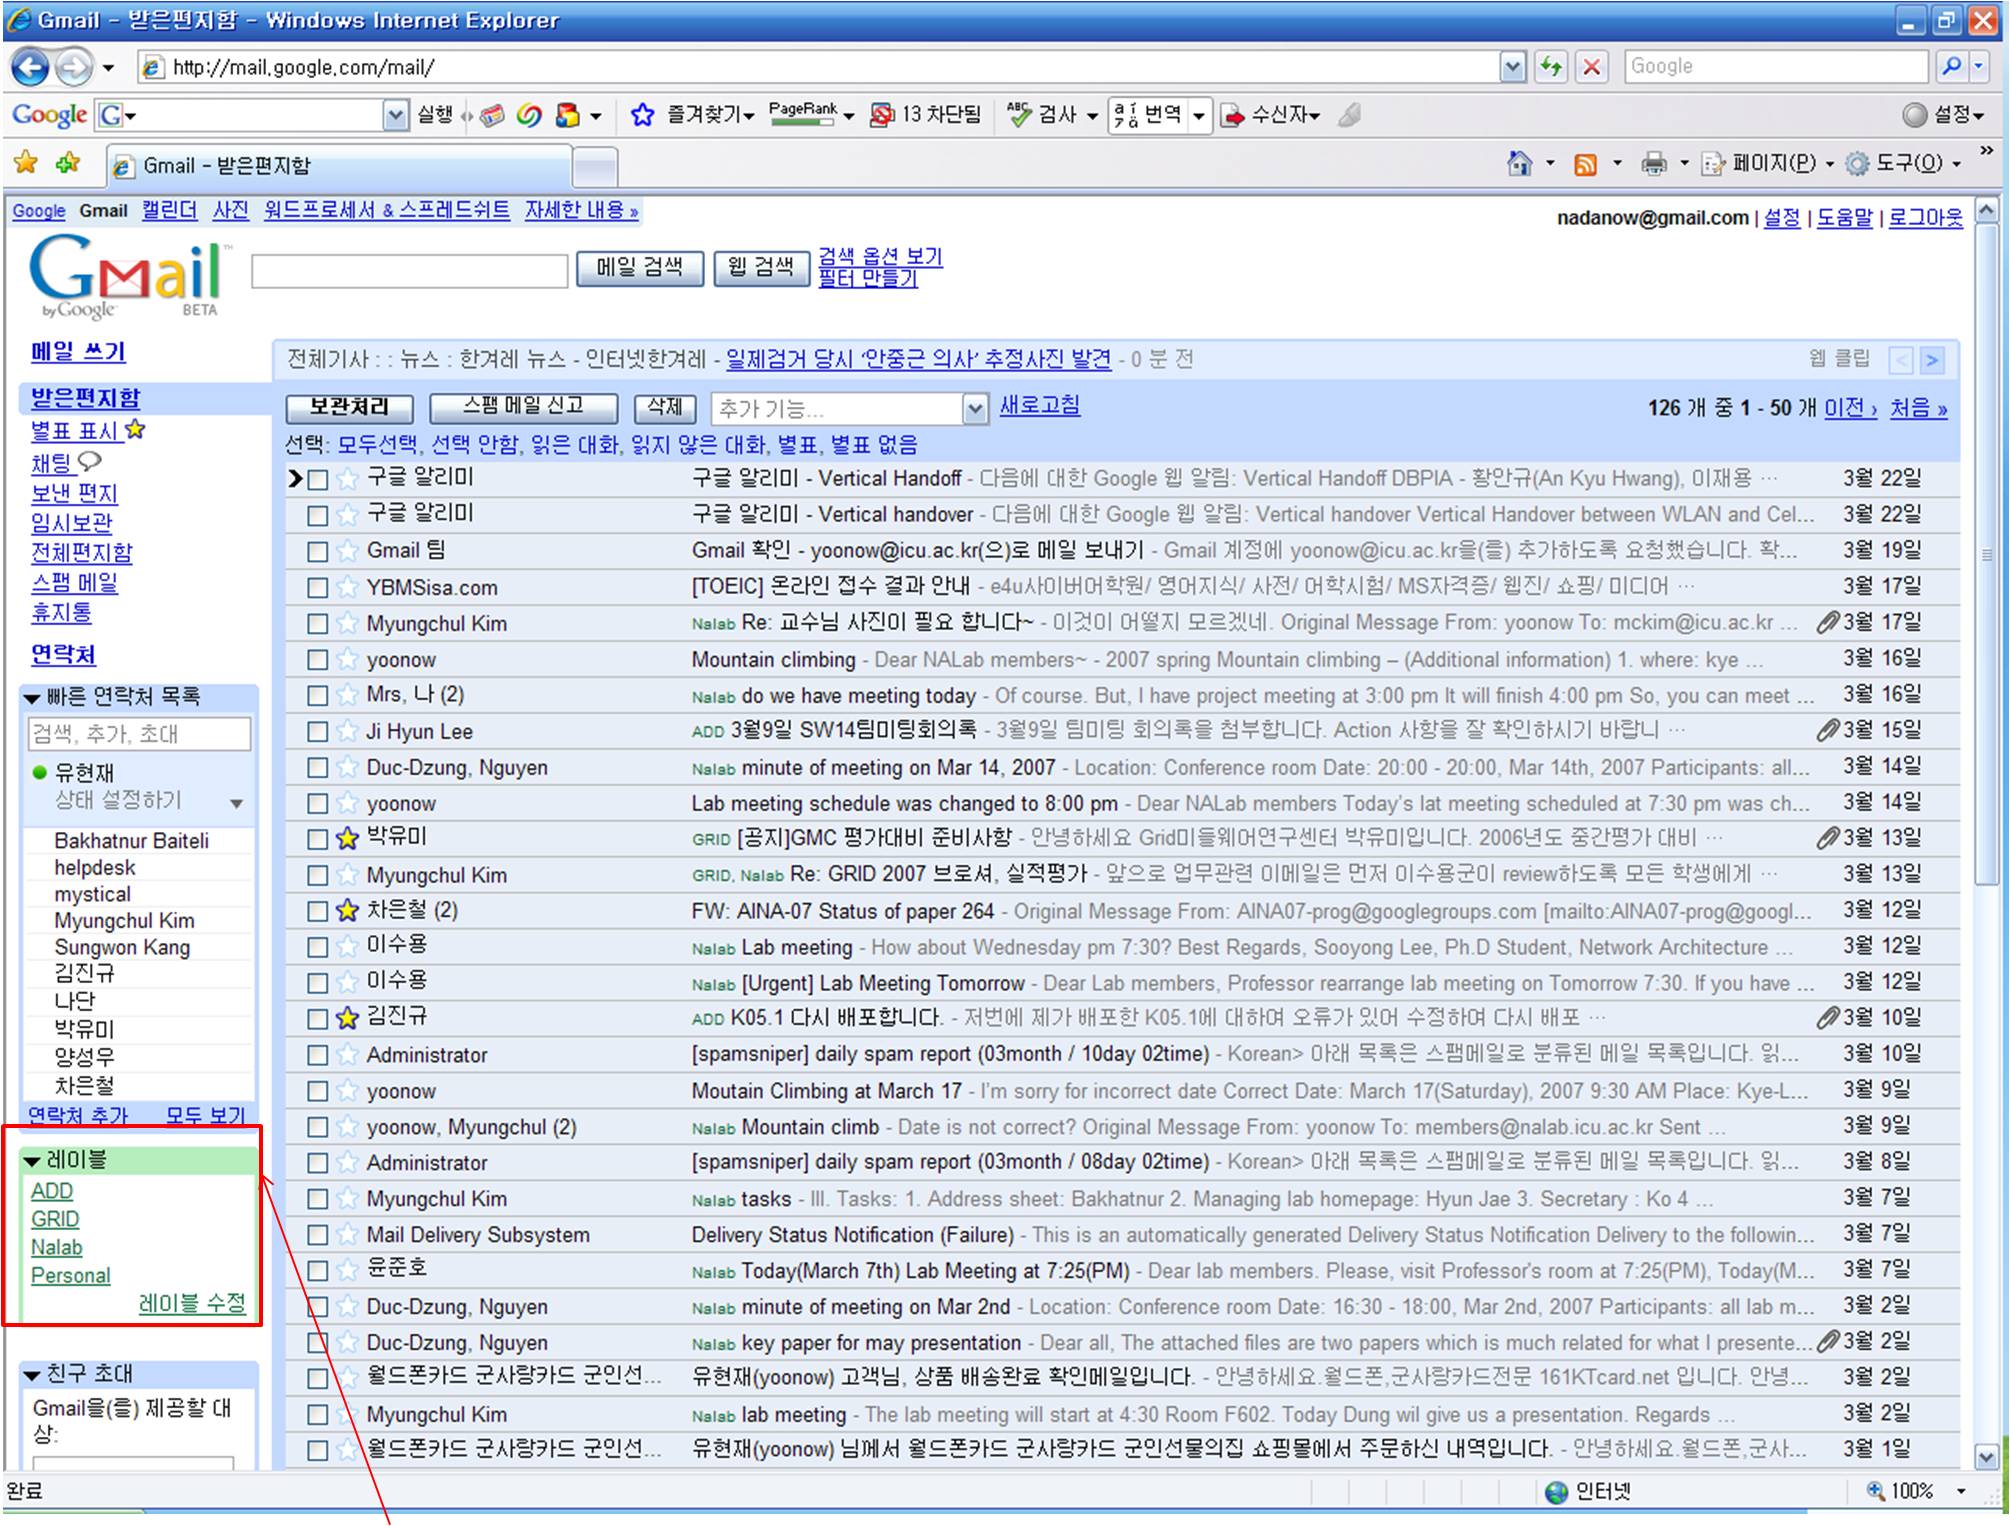This screenshot has height=1526, width=2010.
Task: Open the Nalab label link
Action: pos(57,1248)
